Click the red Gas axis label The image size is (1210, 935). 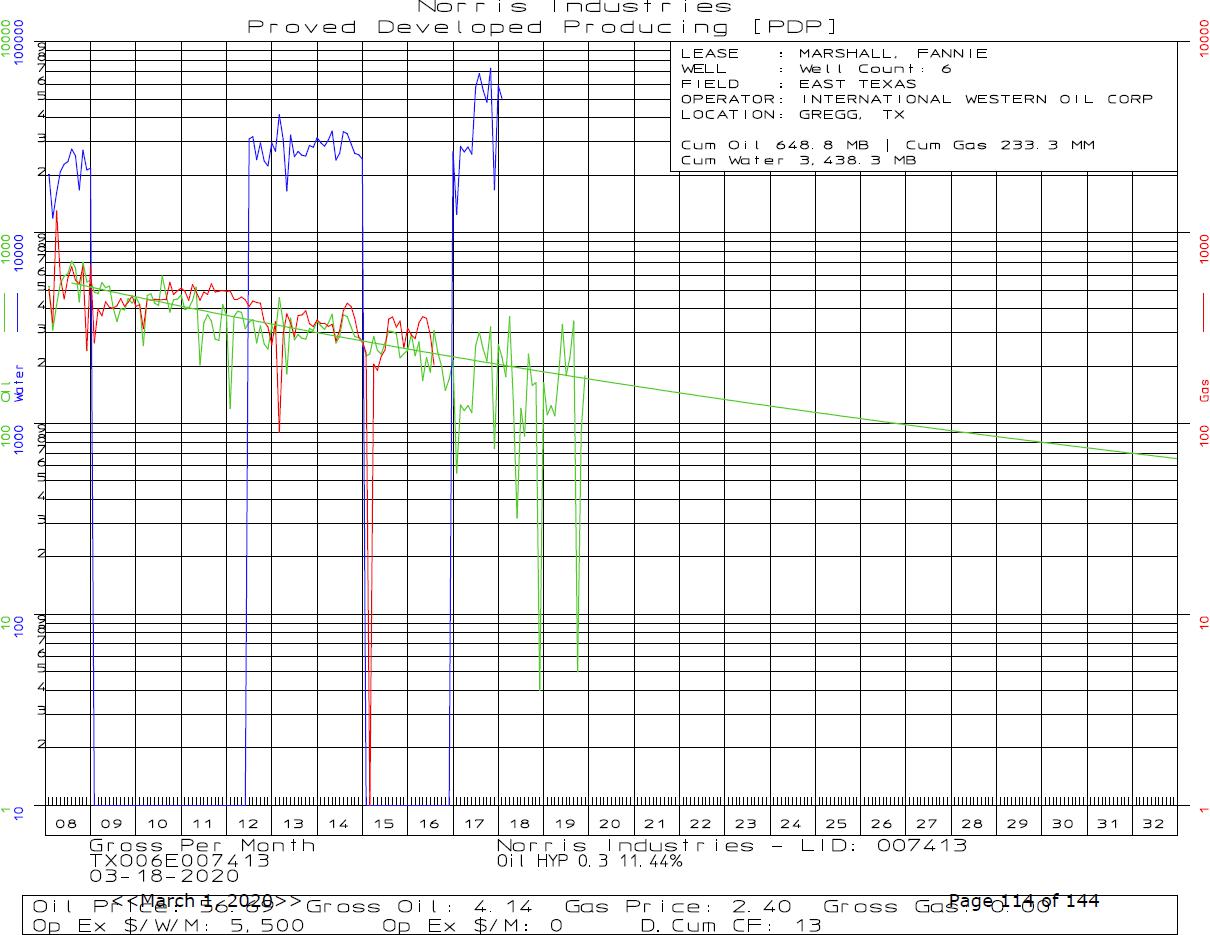click(1204, 390)
